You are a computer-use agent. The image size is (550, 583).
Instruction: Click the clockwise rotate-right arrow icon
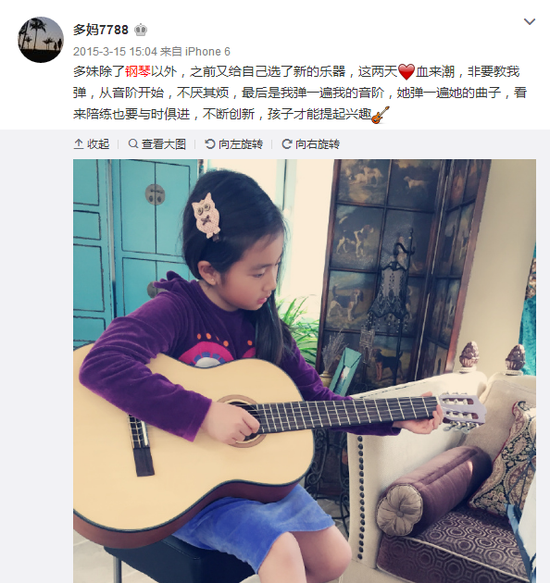pyautogui.click(x=286, y=144)
